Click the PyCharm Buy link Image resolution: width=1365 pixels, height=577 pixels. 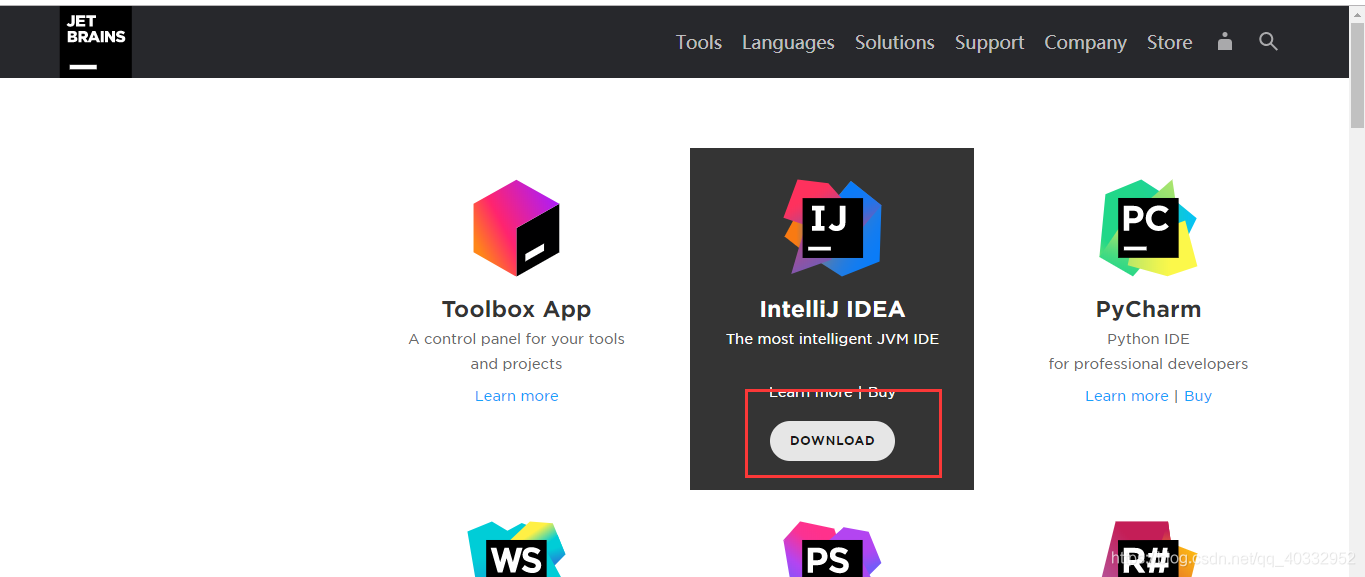point(1198,396)
